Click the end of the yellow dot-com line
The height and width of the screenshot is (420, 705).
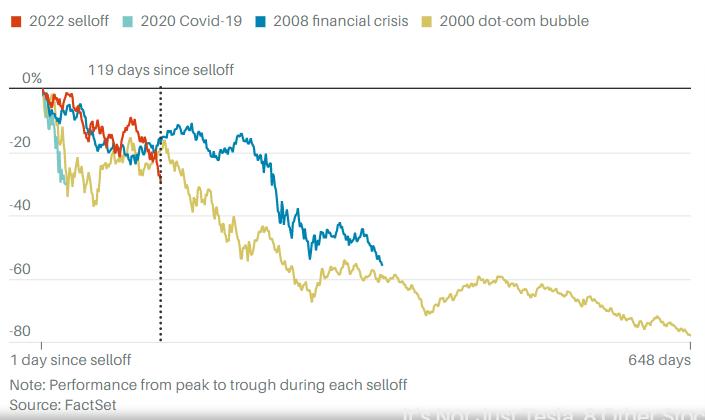click(689, 334)
